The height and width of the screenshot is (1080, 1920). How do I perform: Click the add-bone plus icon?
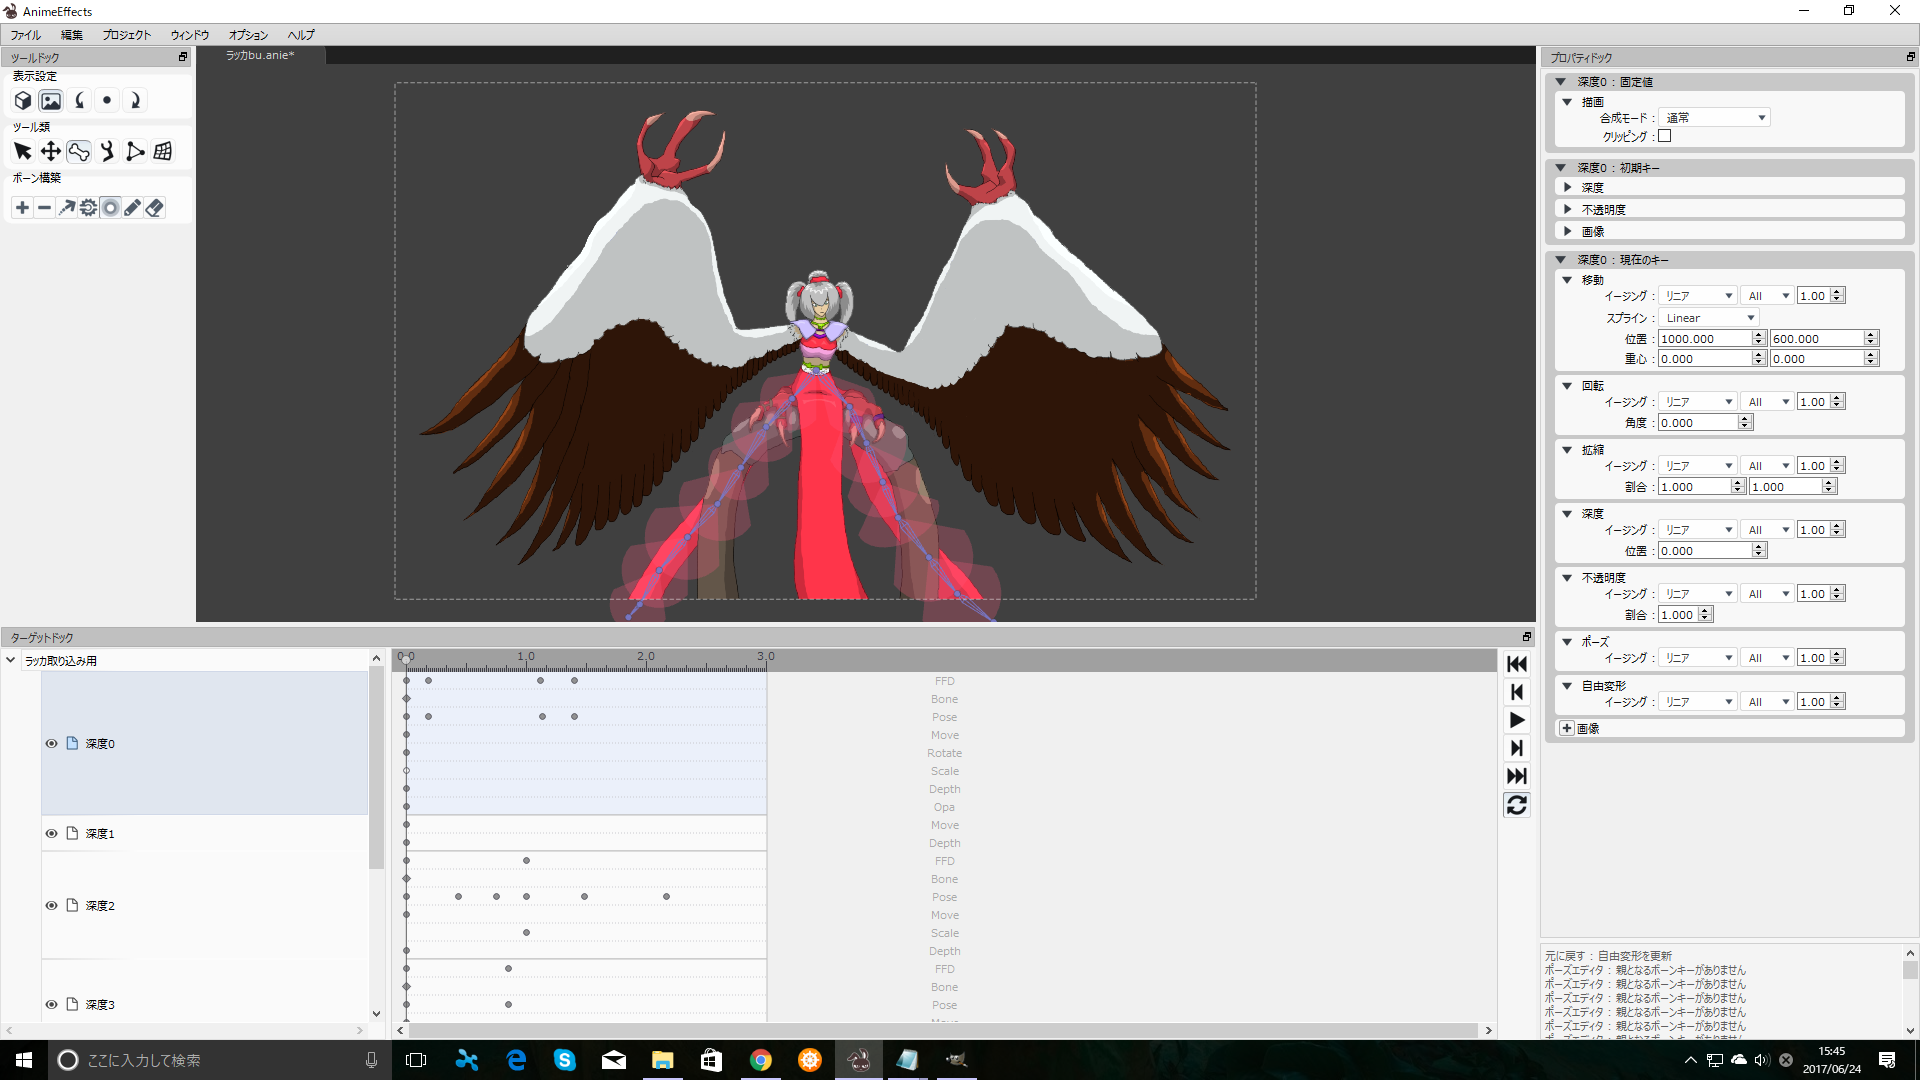pos(22,208)
